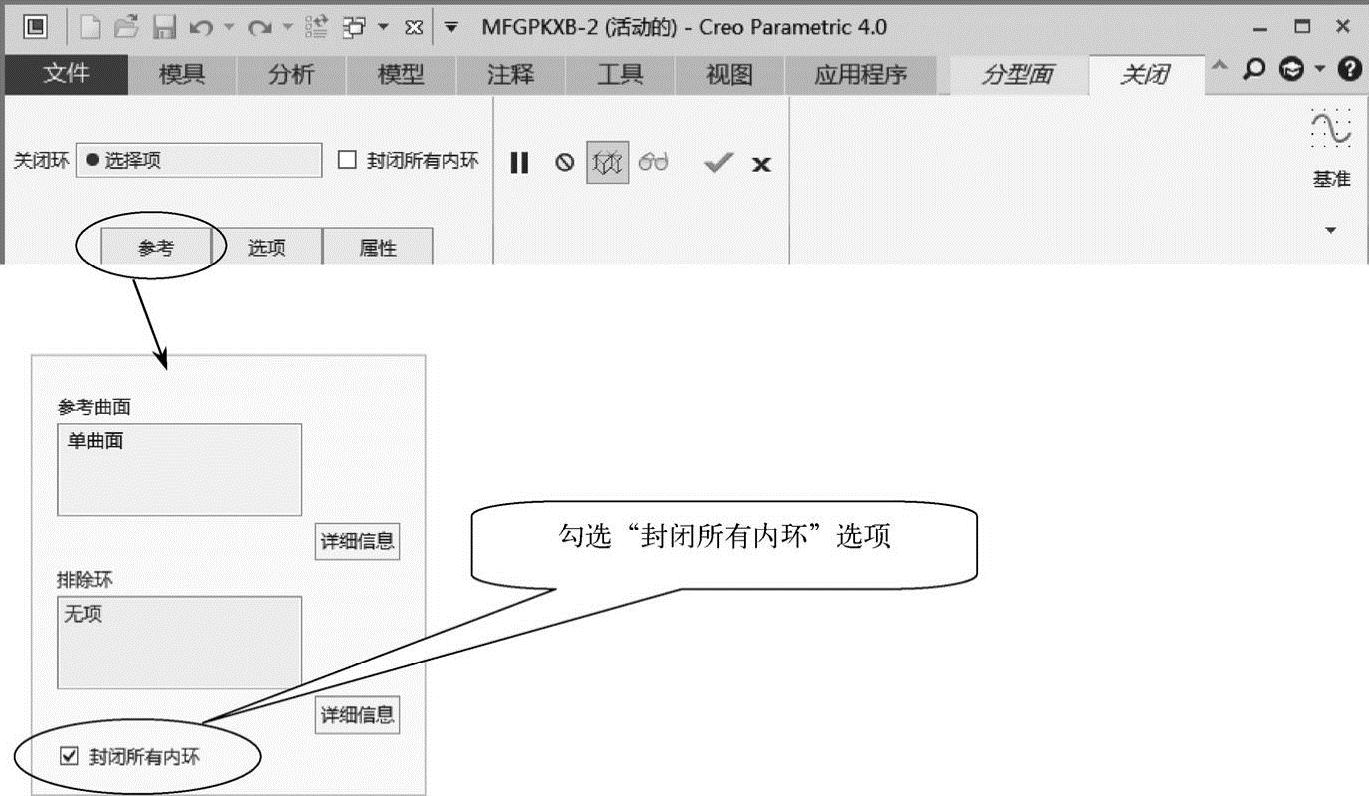Click the Regenerate icon in quick access toolbar

[316, 27]
